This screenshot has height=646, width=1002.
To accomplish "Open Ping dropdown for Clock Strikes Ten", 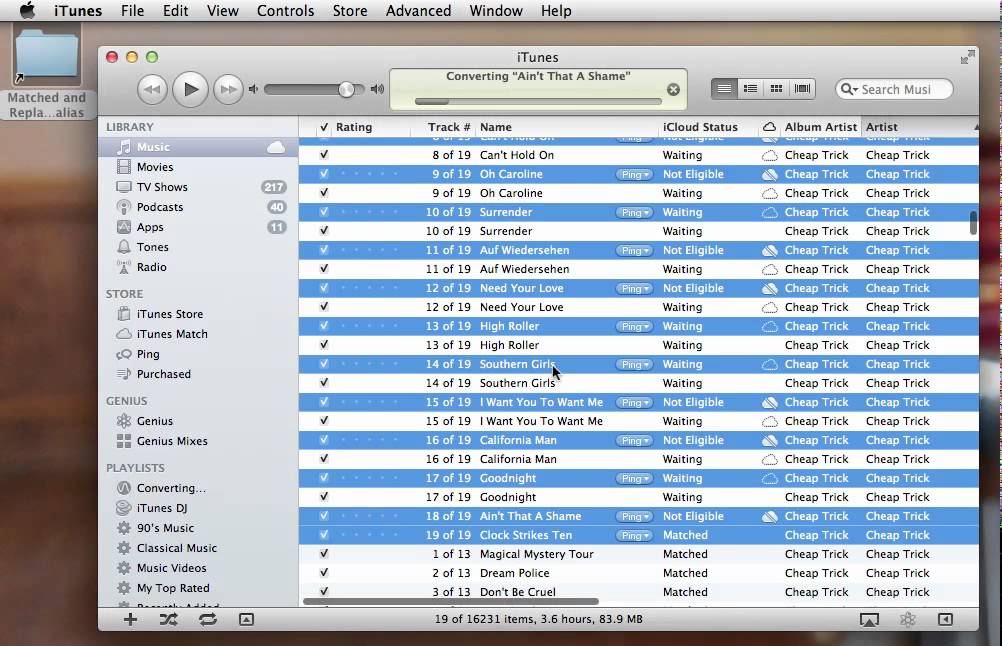I will click(634, 535).
